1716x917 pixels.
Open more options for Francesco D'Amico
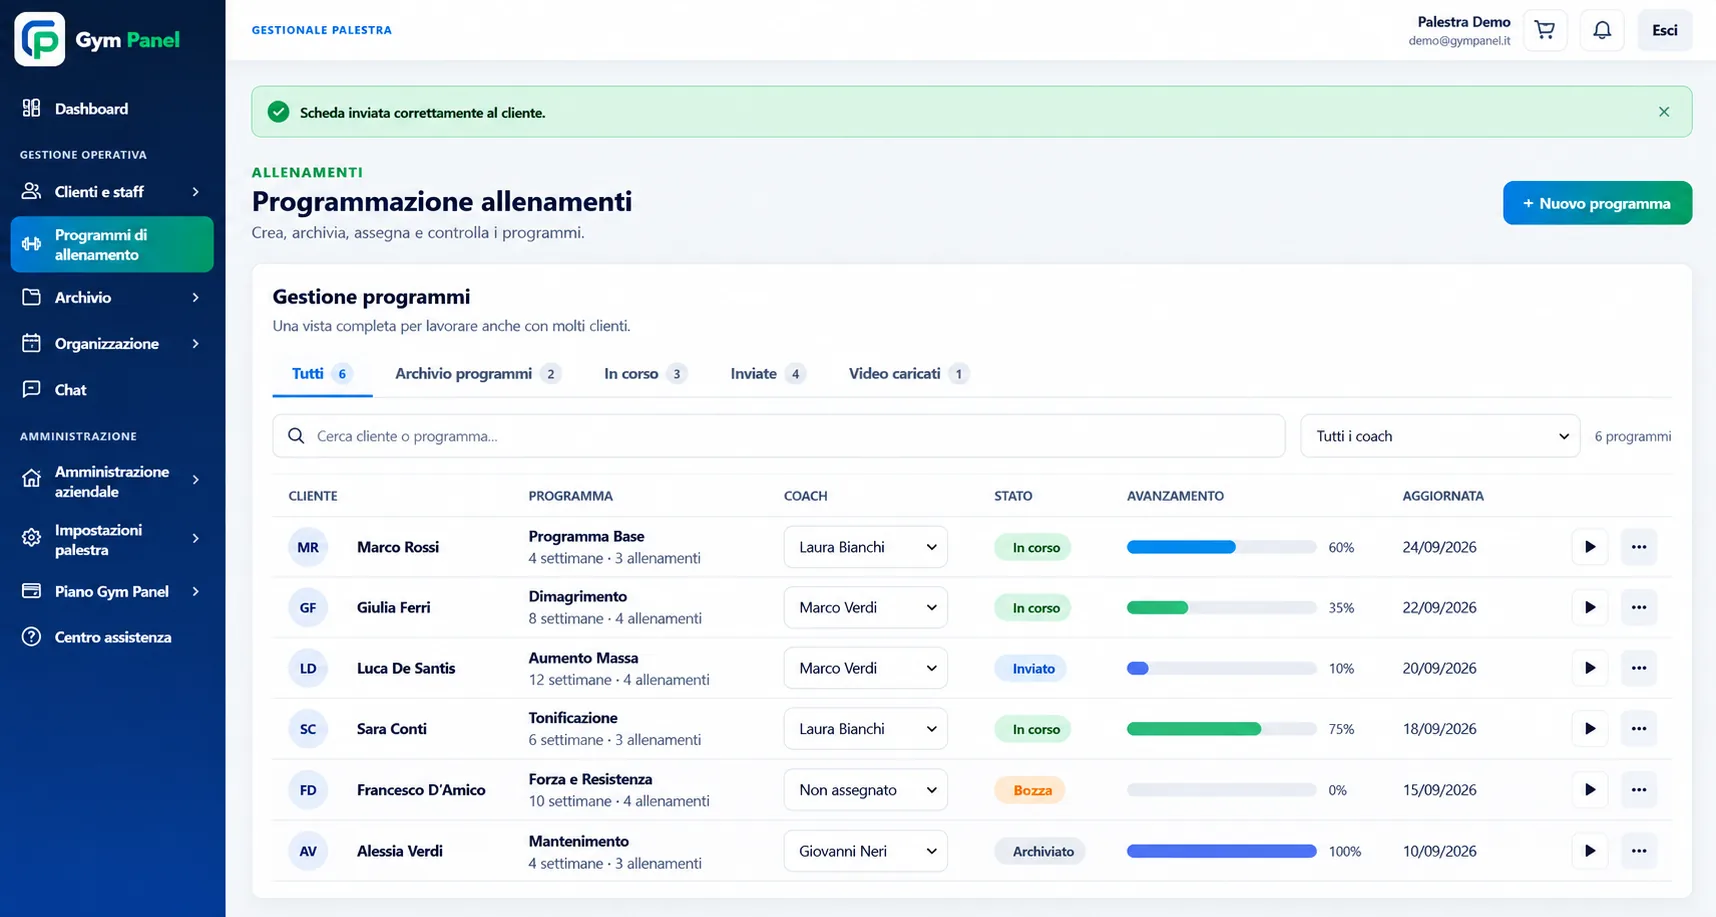tap(1639, 790)
